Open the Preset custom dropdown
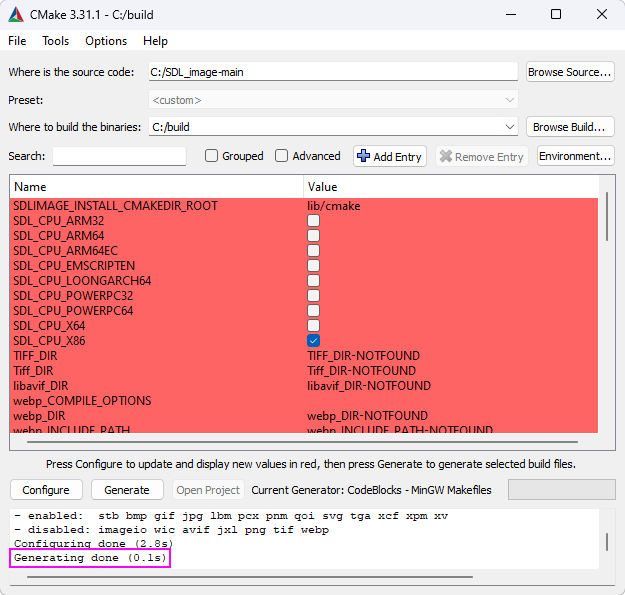 point(334,100)
